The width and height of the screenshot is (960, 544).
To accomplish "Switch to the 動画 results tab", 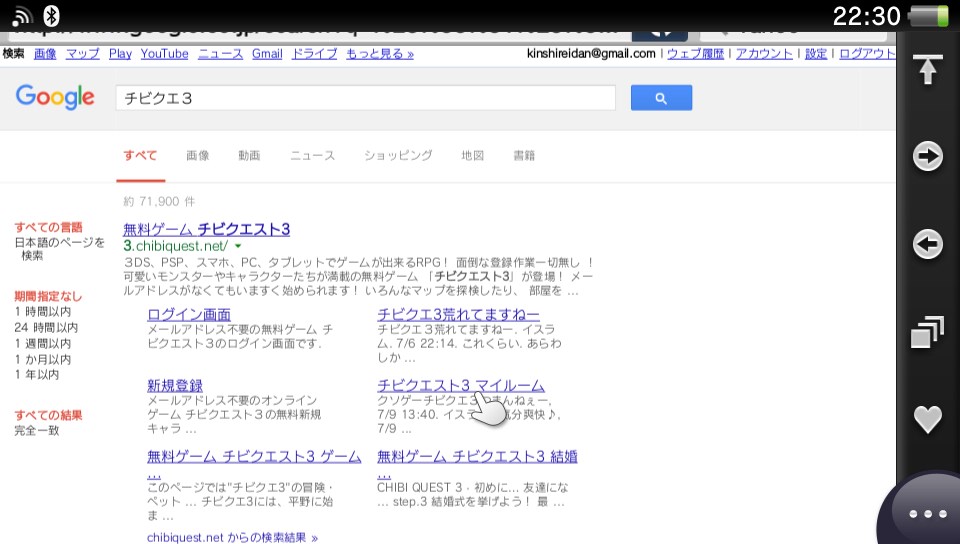I will [x=249, y=155].
